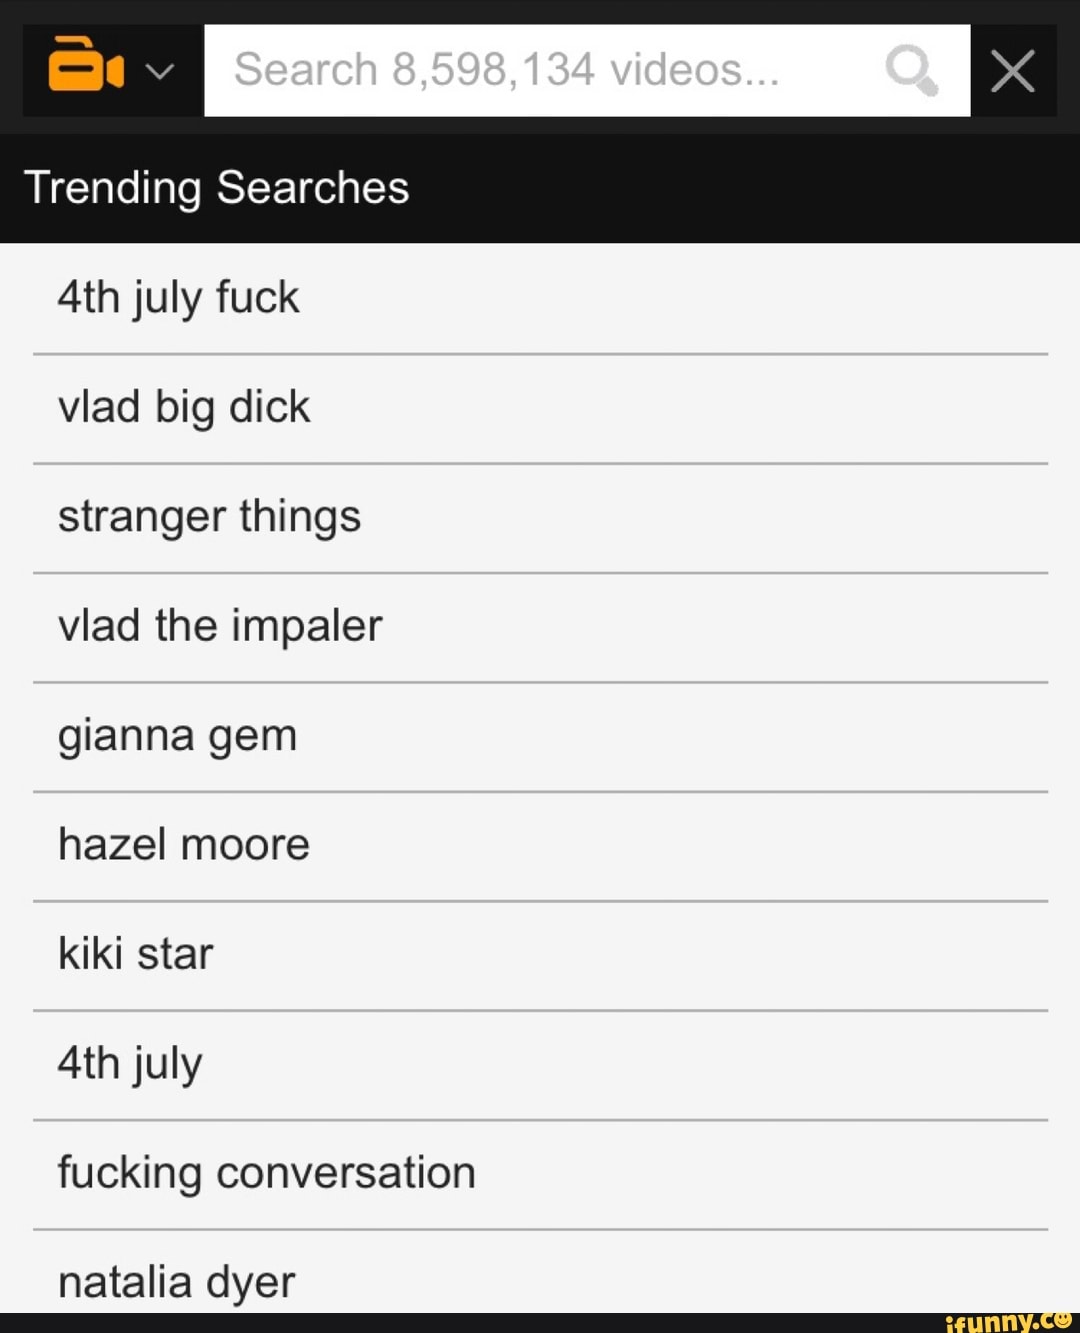Select the ninth trending search entry
1080x1333 pixels.
tap(266, 1173)
